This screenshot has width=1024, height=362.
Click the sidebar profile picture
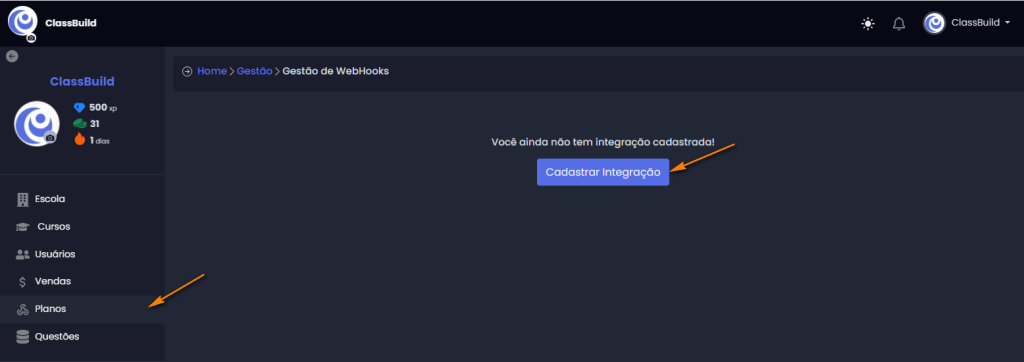click(x=37, y=123)
